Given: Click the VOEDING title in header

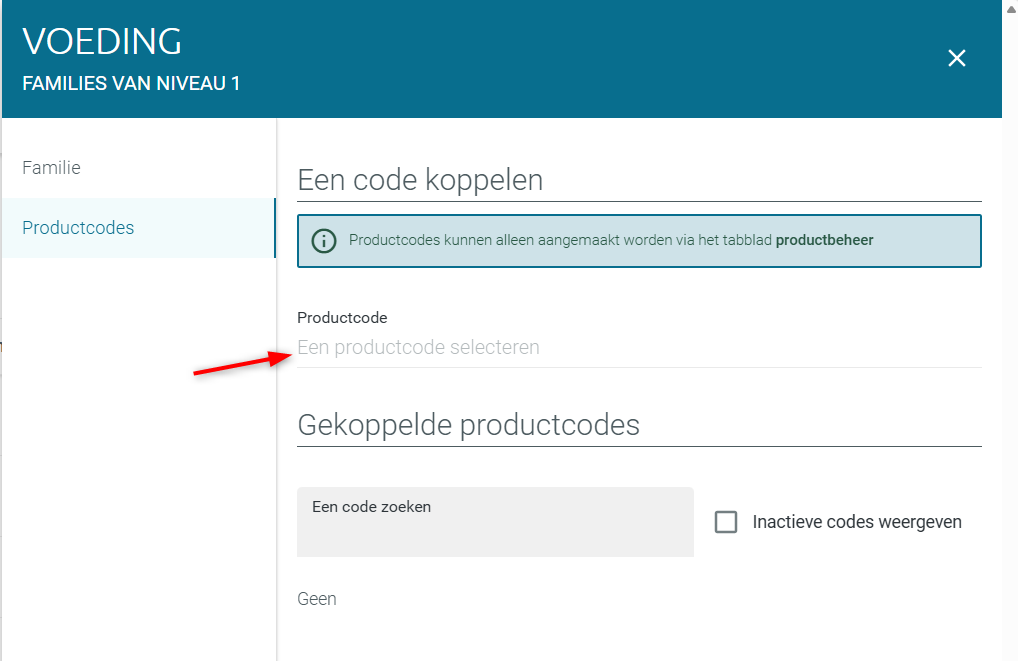Looking at the screenshot, I should pyautogui.click(x=102, y=42).
